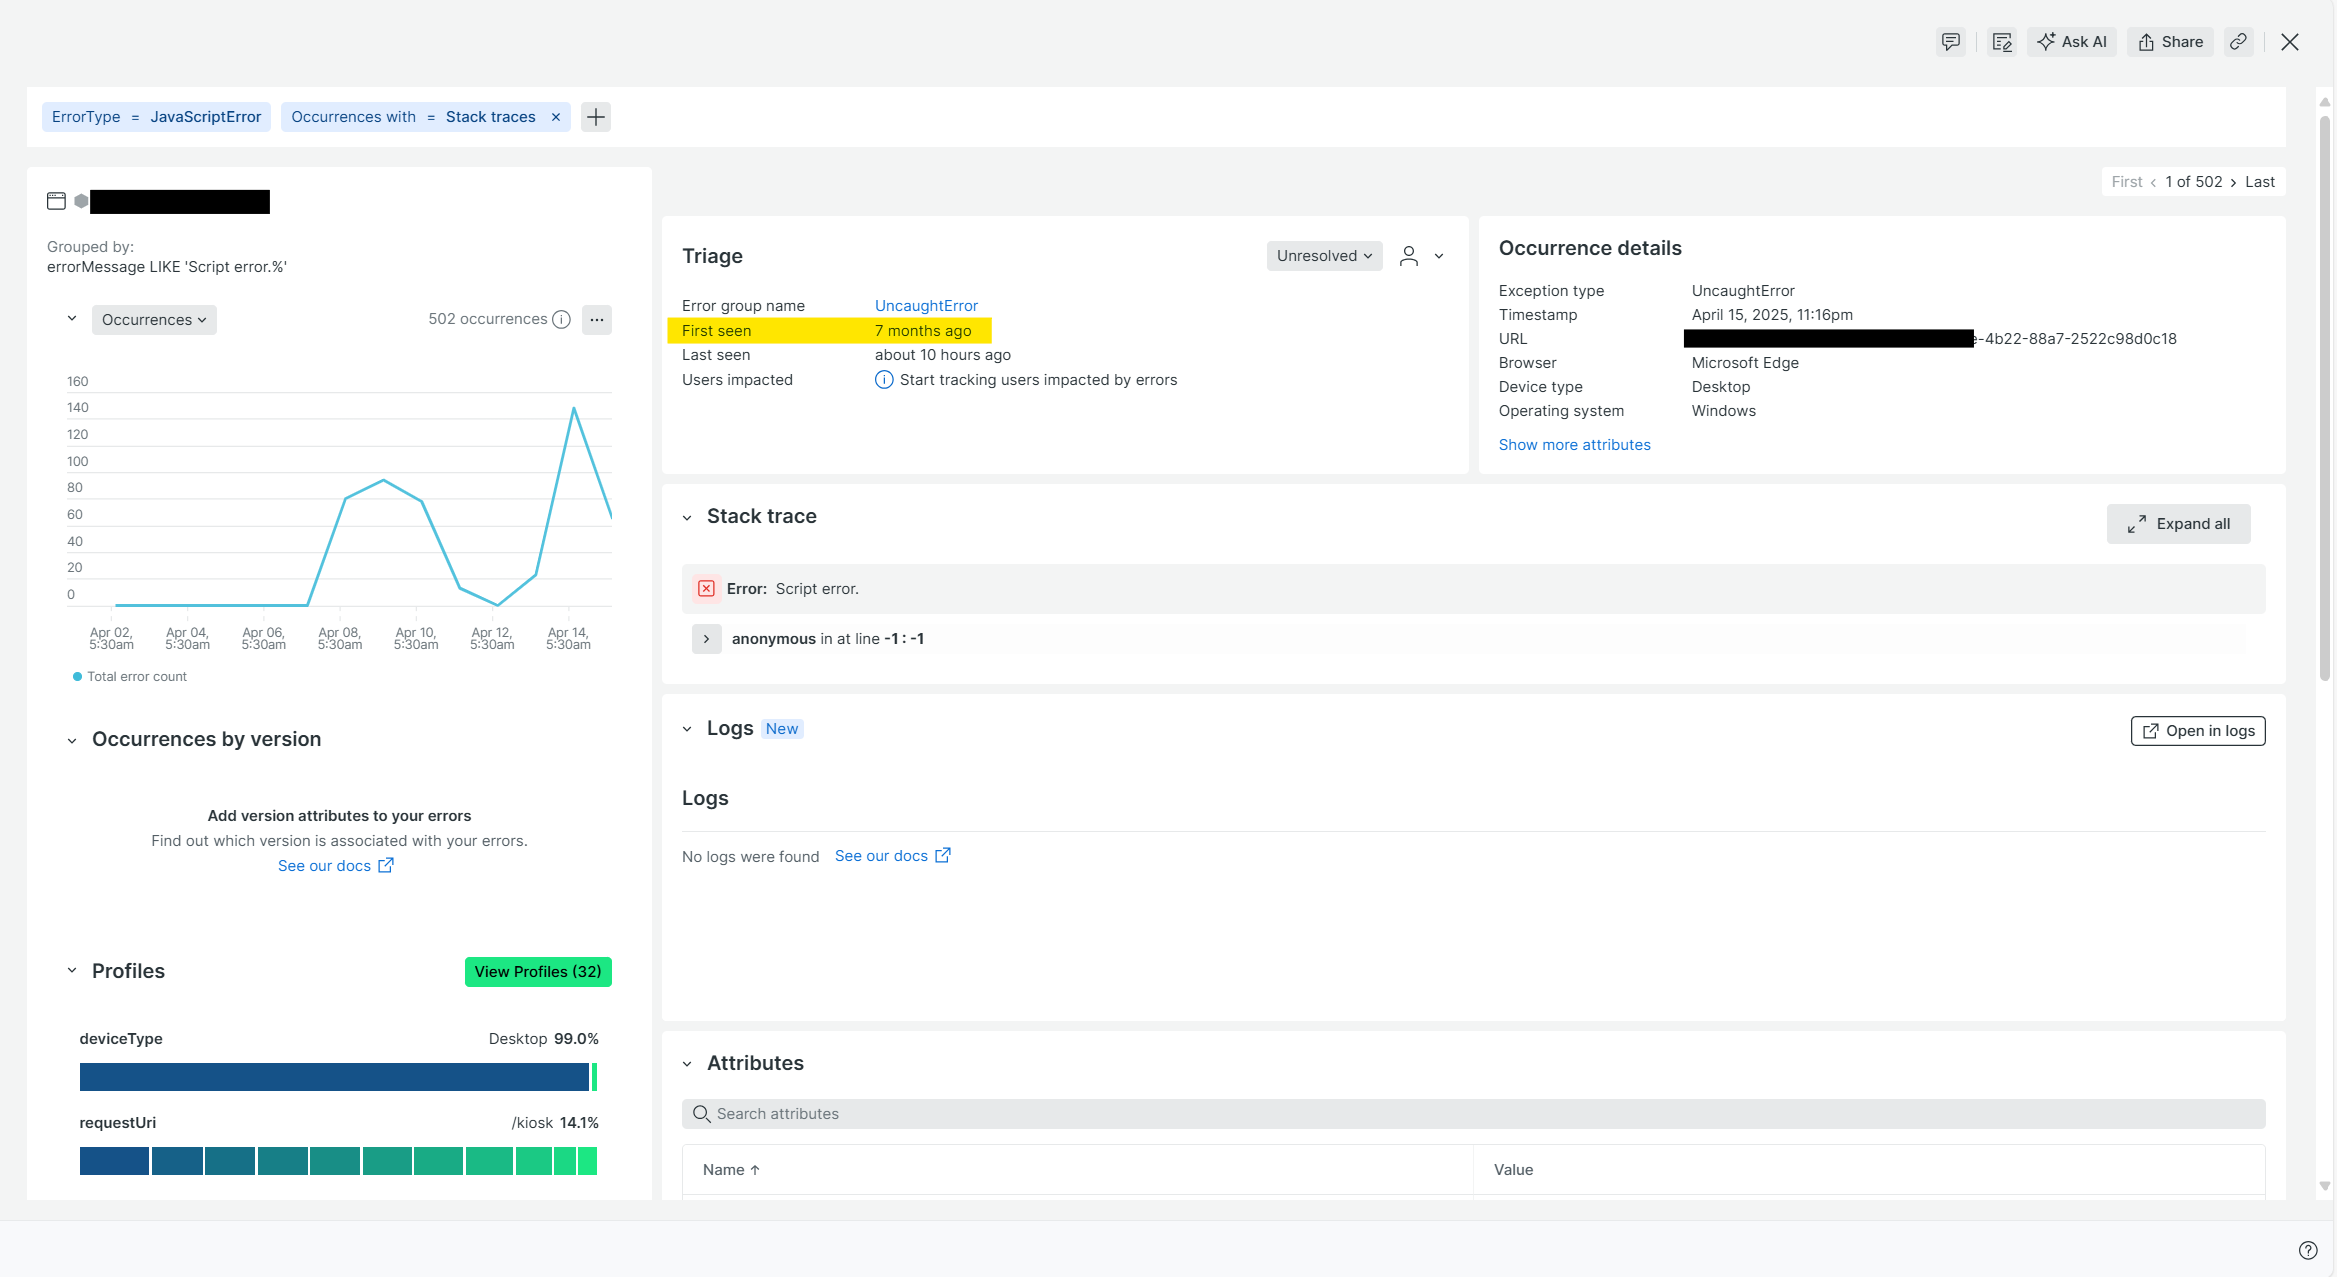Screen dimensions: 2337x1277
Task: Click info icon beside 502 occurrences
Action: (x=562, y=320)
